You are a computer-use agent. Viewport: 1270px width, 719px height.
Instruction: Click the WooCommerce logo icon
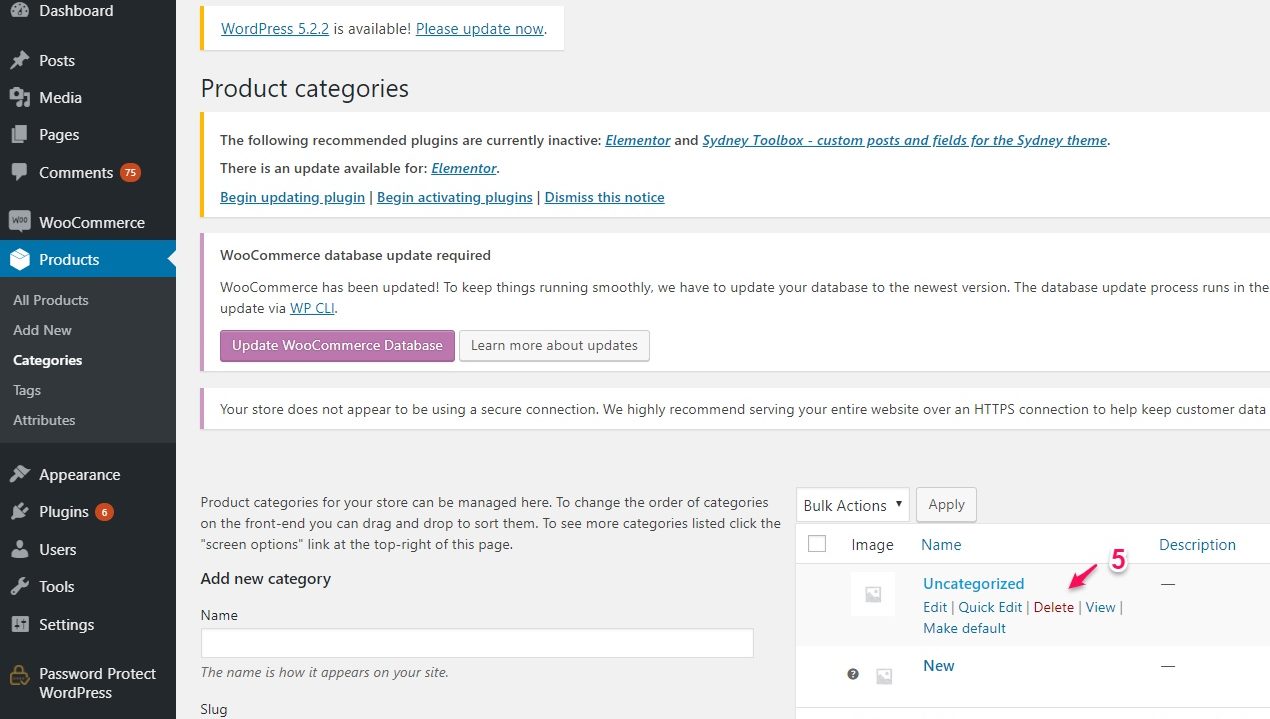[x=19, y=222]
